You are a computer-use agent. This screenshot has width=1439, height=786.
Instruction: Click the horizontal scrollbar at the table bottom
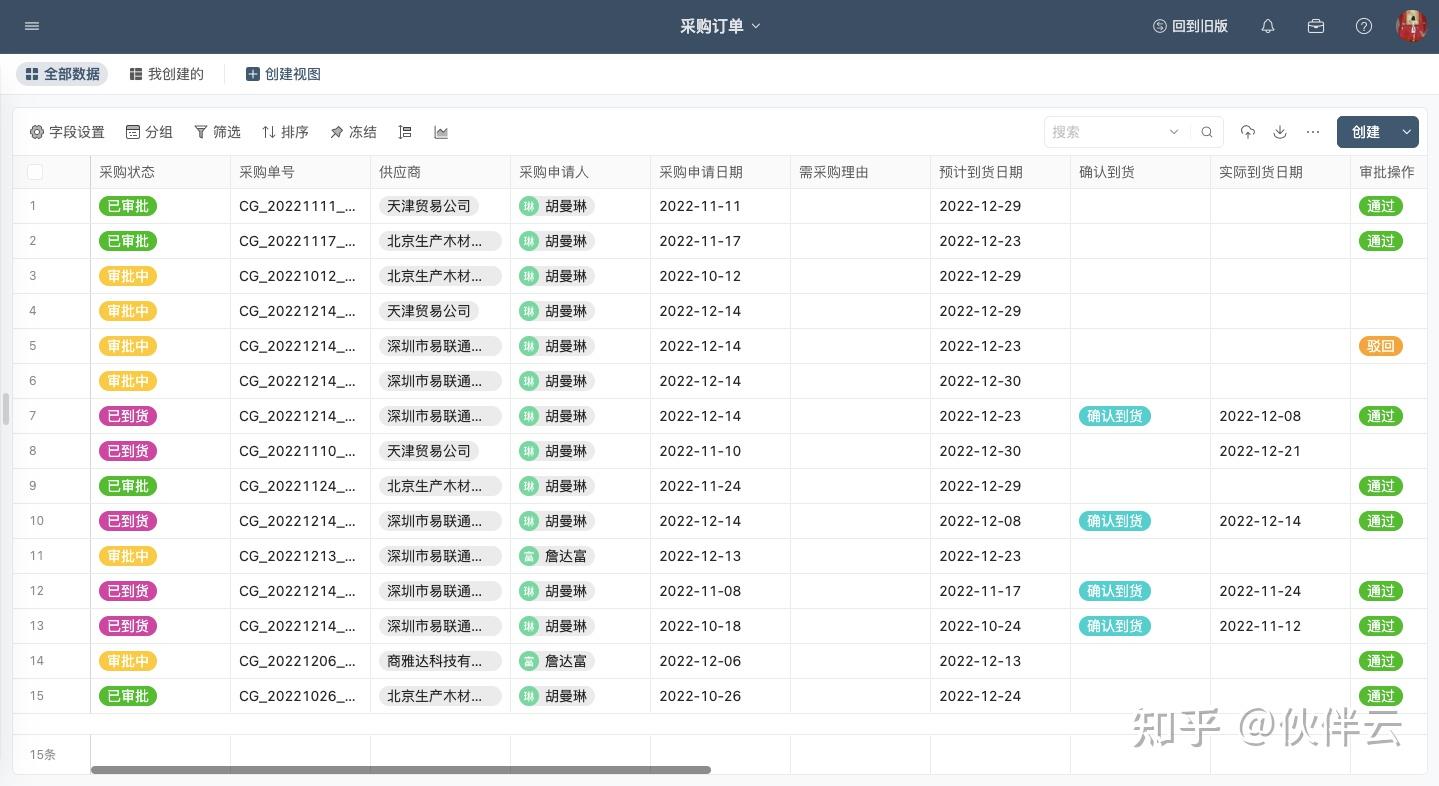click(400, 770)
